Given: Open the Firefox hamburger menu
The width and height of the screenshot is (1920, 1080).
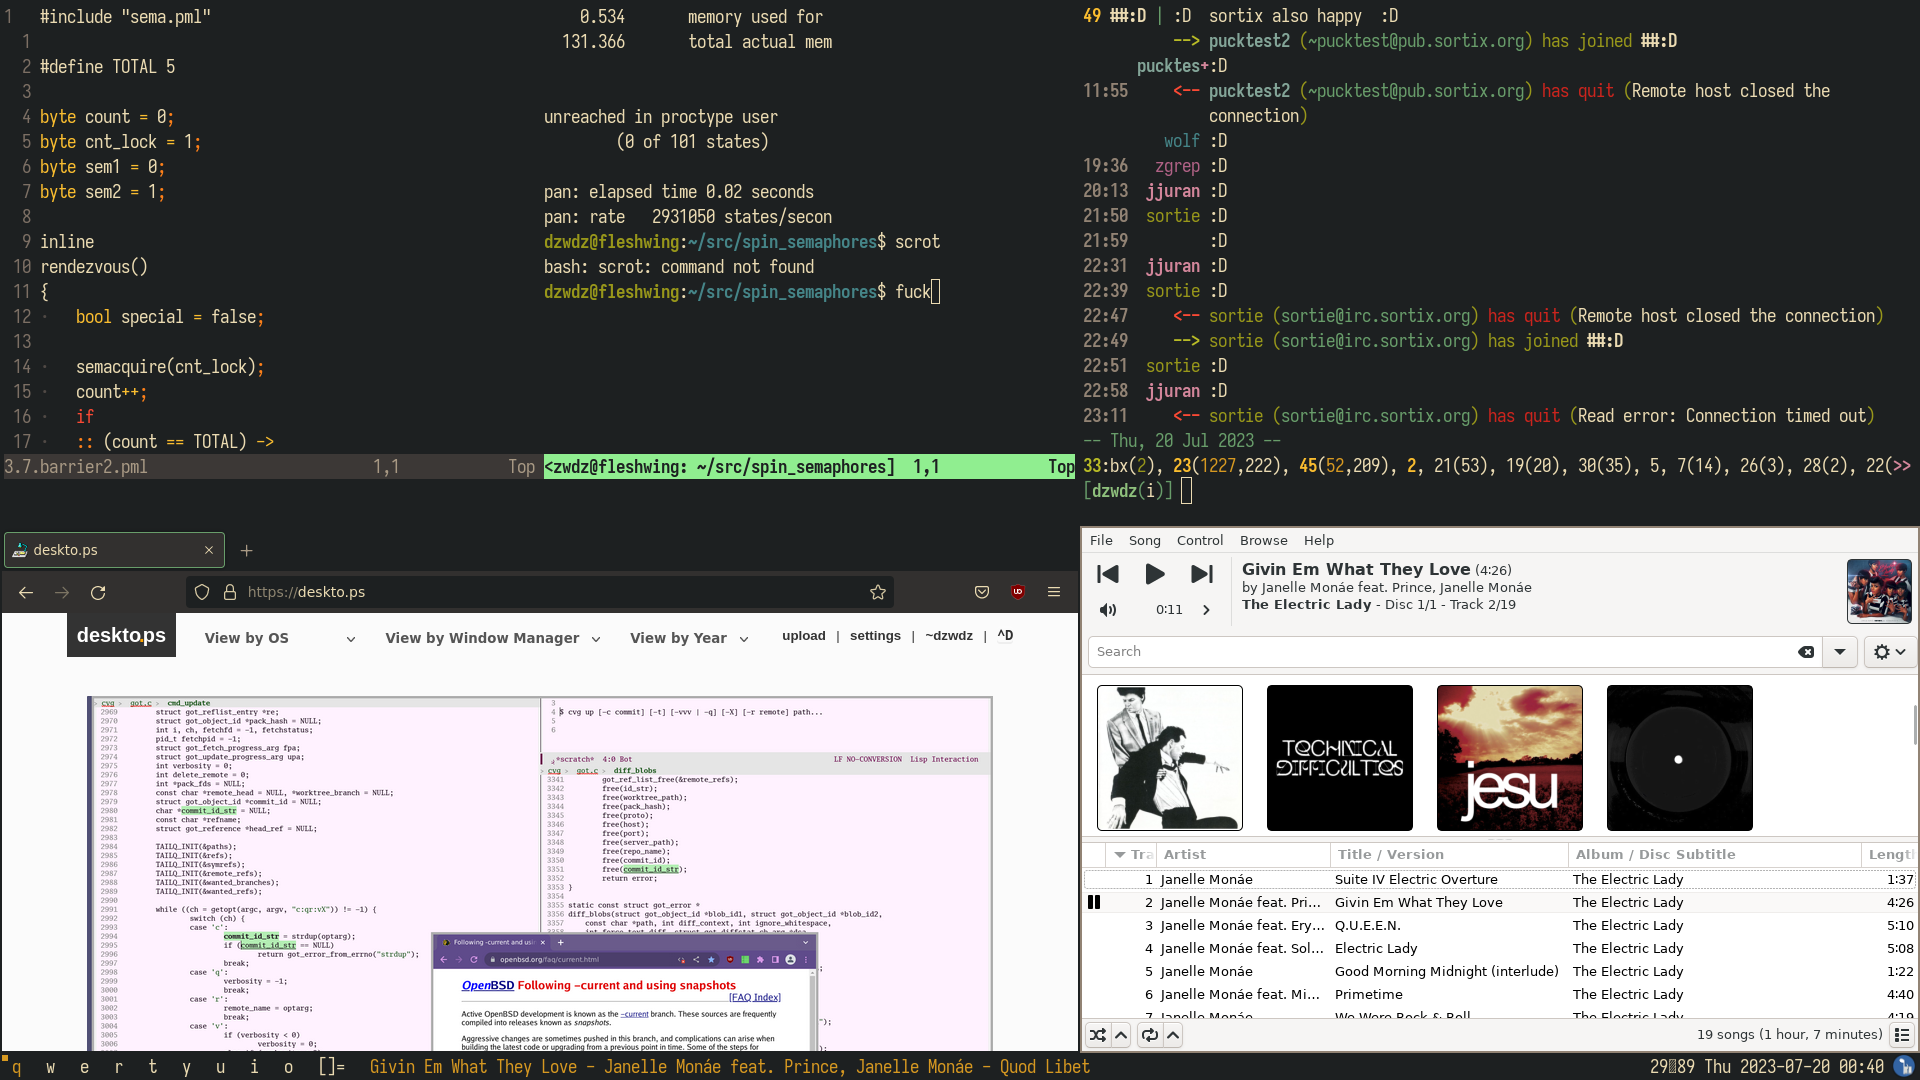Looking at the screenshot, I should coord(1054,592).
